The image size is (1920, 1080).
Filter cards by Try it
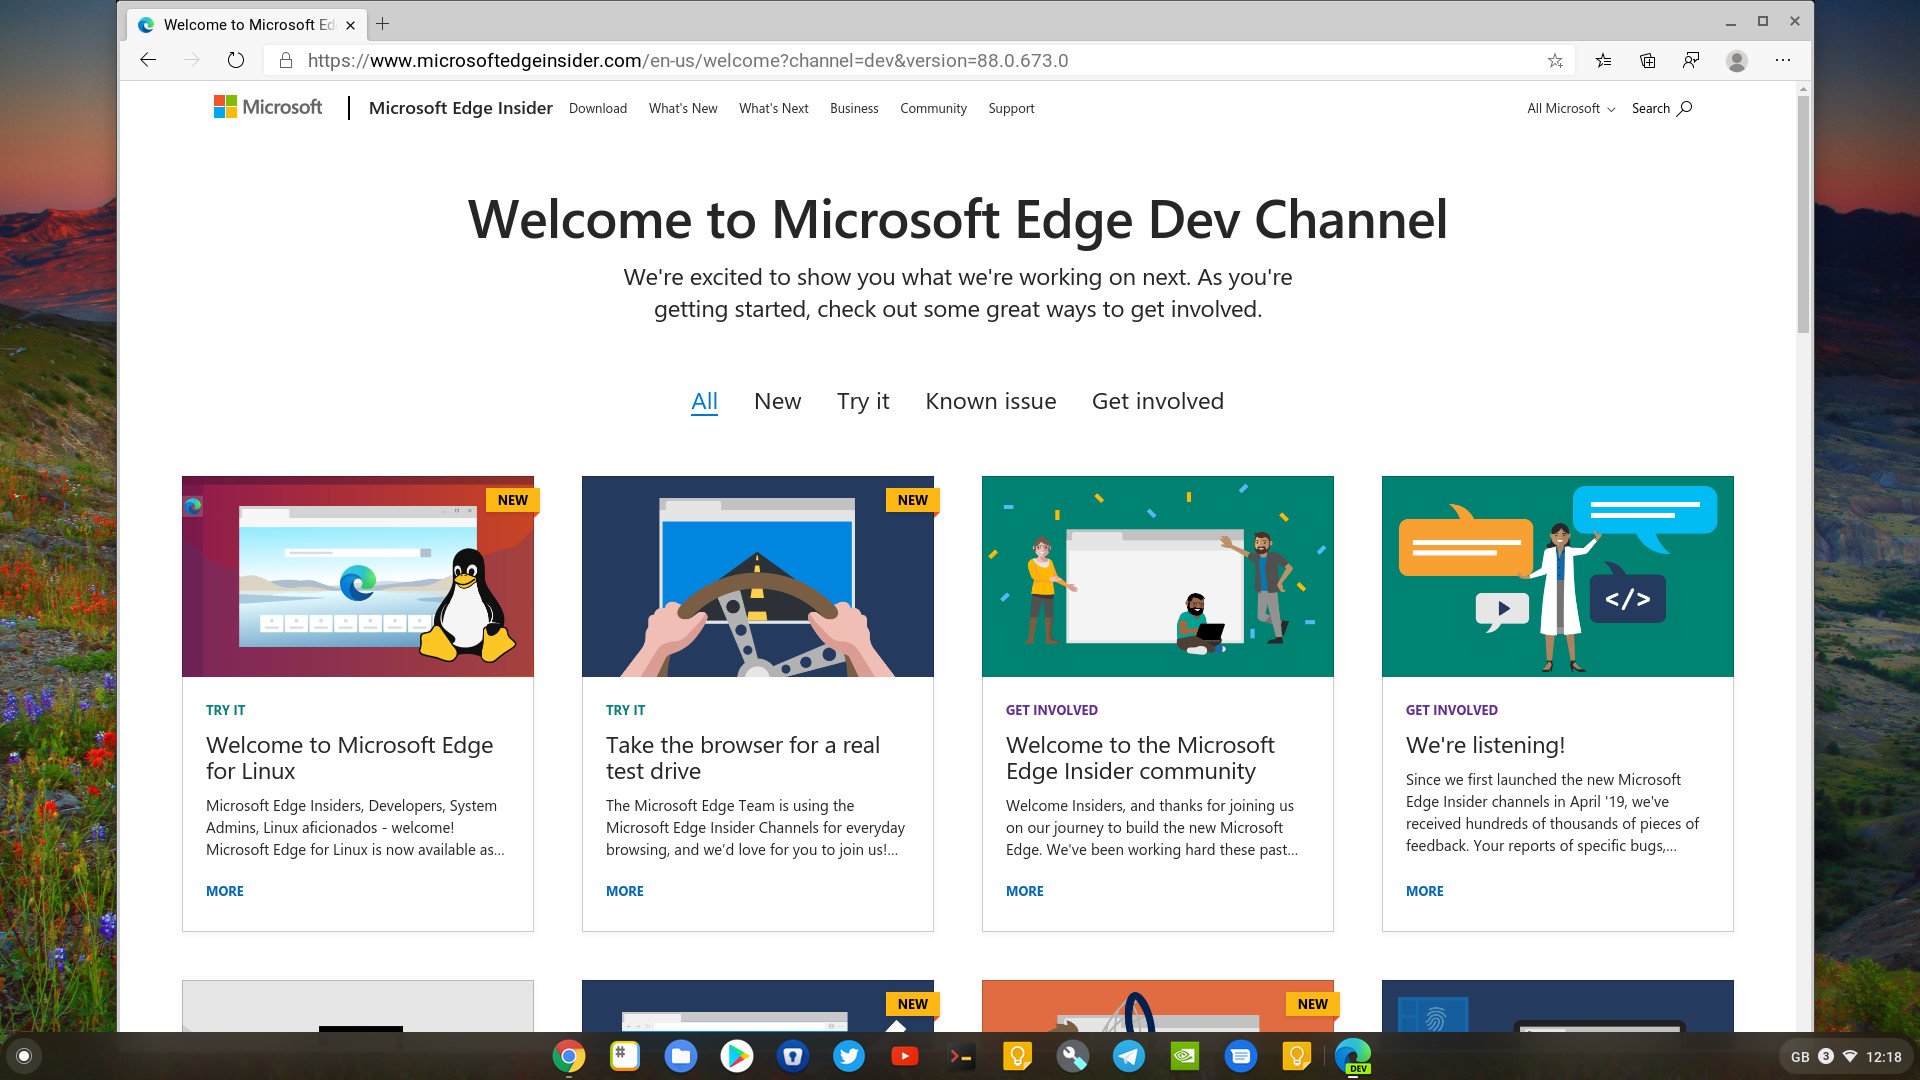pyautogui.click(x=862, y=401)
